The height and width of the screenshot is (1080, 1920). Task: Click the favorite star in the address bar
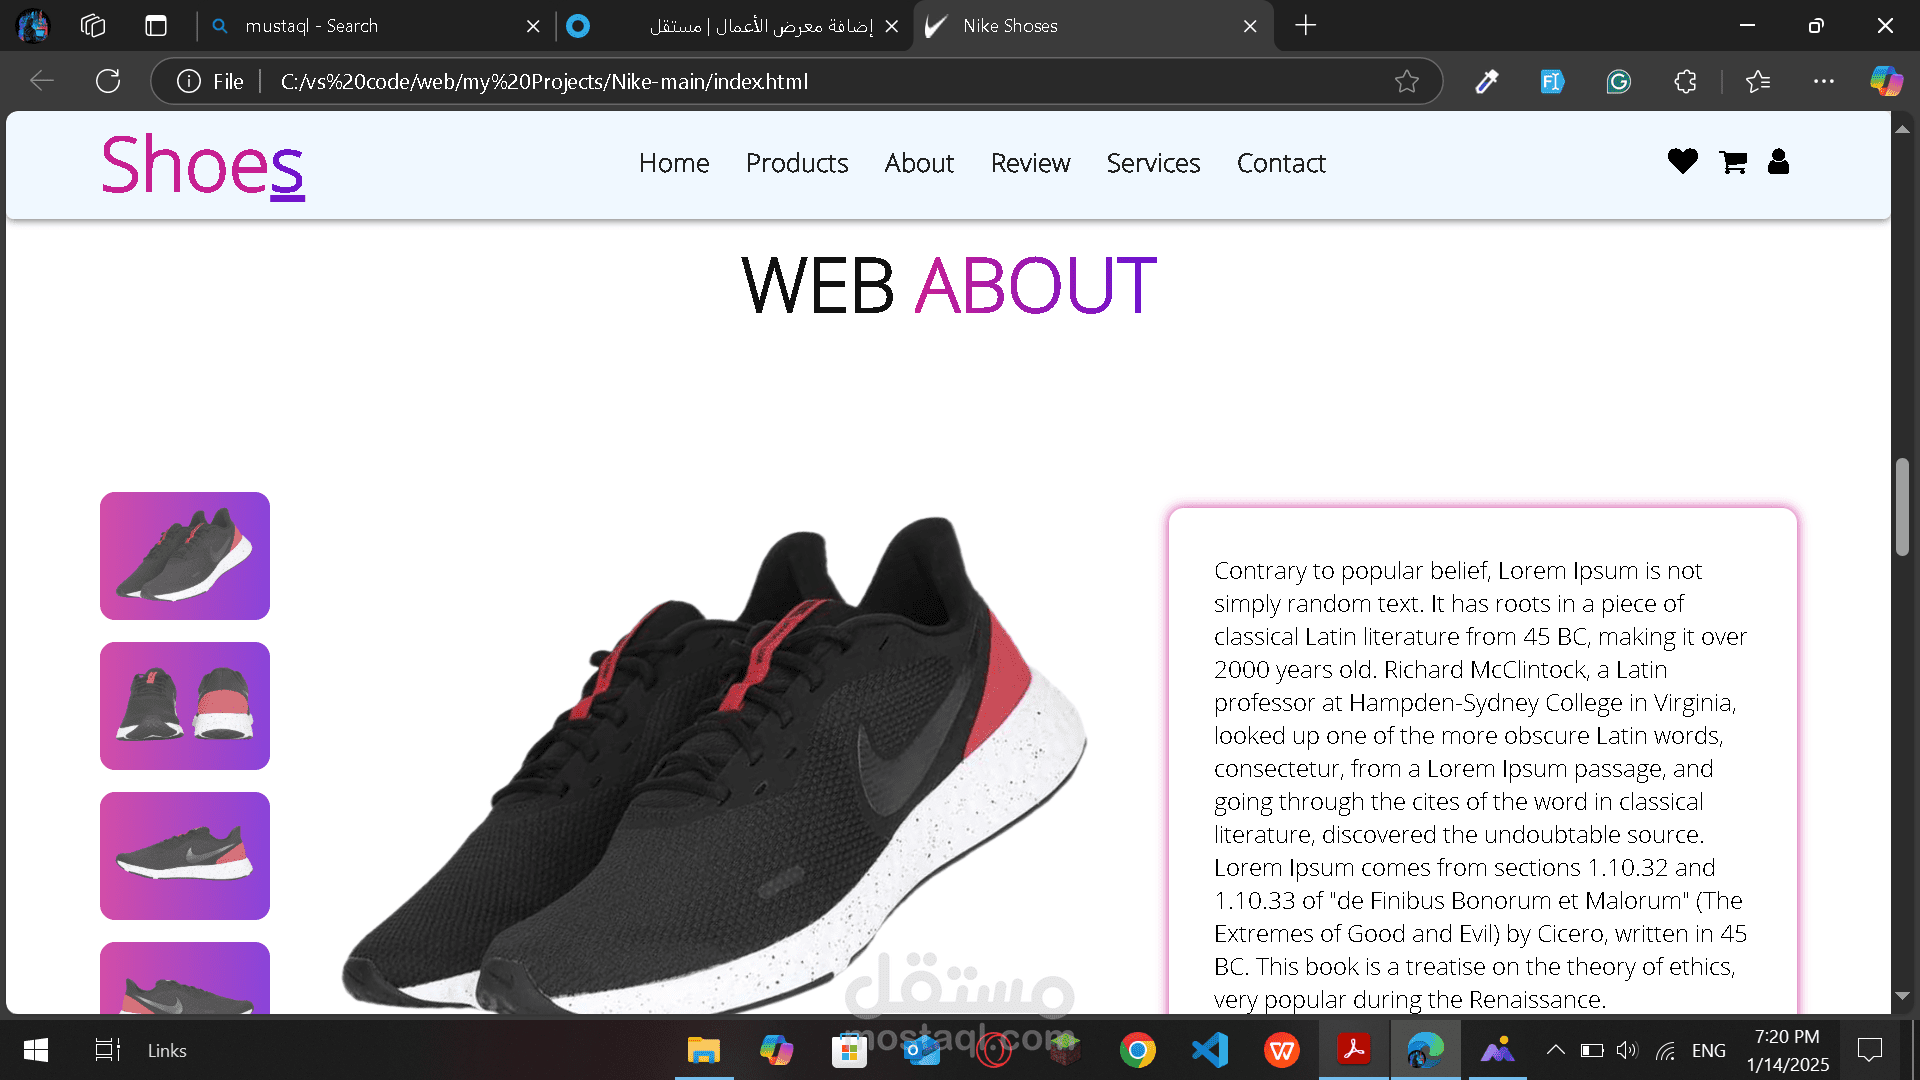(1407, 82)
